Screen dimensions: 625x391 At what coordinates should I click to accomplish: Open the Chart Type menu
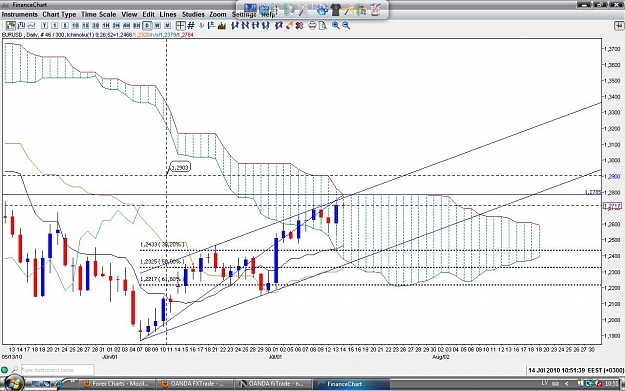click(x=59, y=14)
